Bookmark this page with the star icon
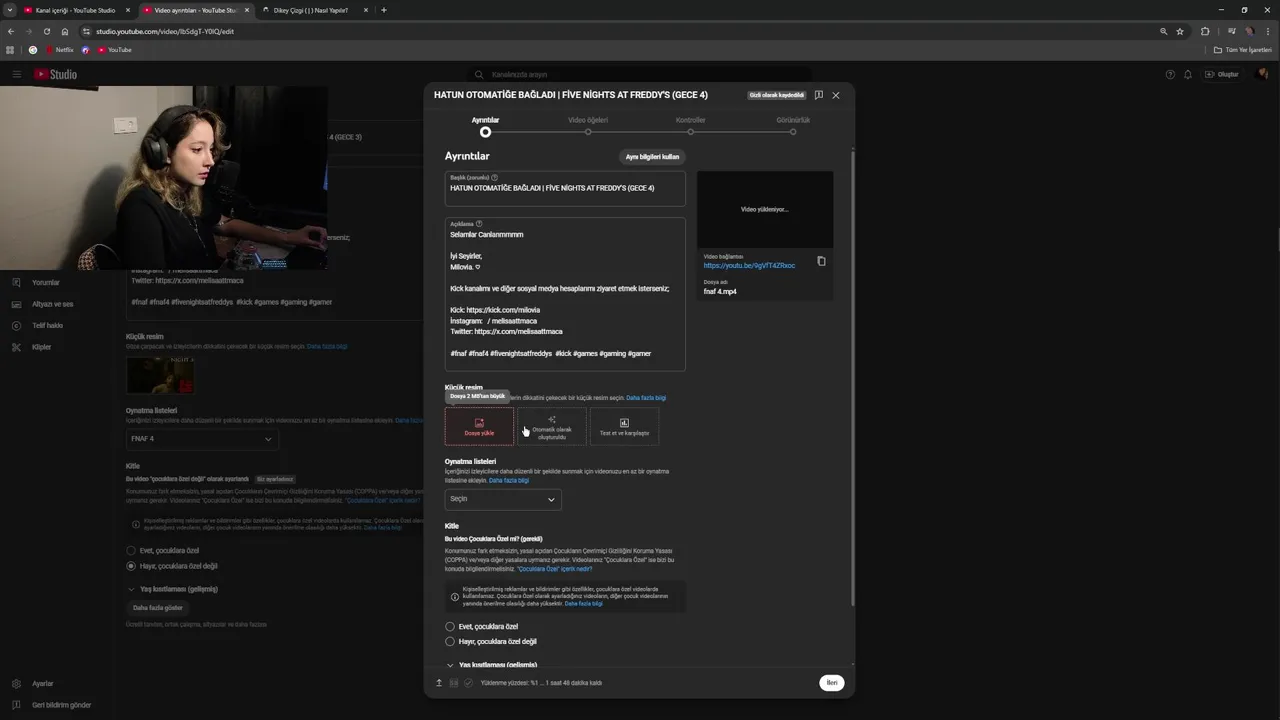Image resolution: width=1280 pixels, height=720 pixels. tap(1180, 31)
